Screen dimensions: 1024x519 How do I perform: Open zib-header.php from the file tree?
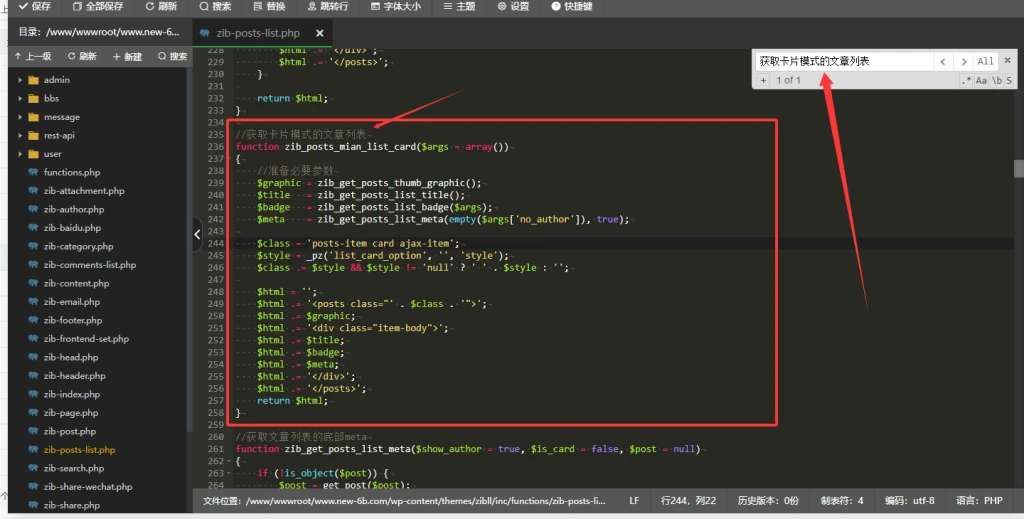point(74,376)
